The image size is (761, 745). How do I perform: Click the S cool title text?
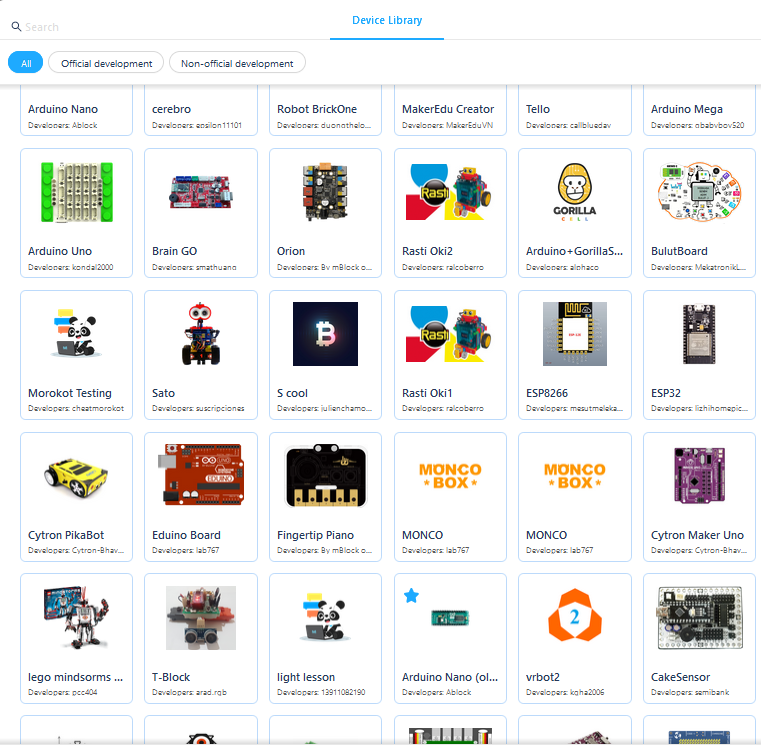(292, 393)
